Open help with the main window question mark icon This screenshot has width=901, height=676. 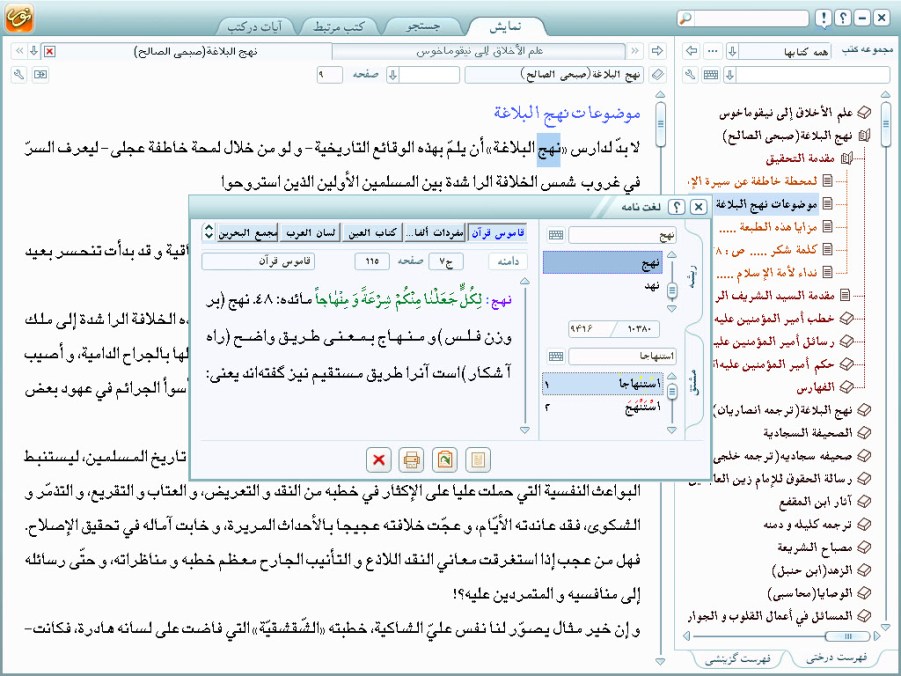[x=842, y=18]
